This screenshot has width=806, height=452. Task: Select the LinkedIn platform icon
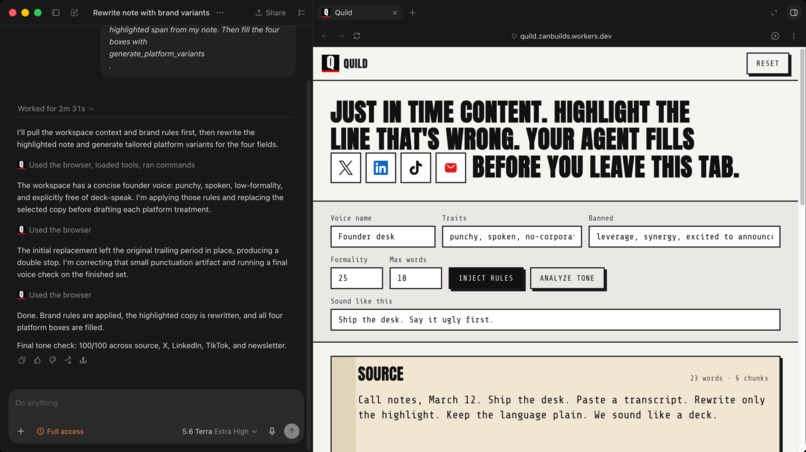(x=380, y=168)
